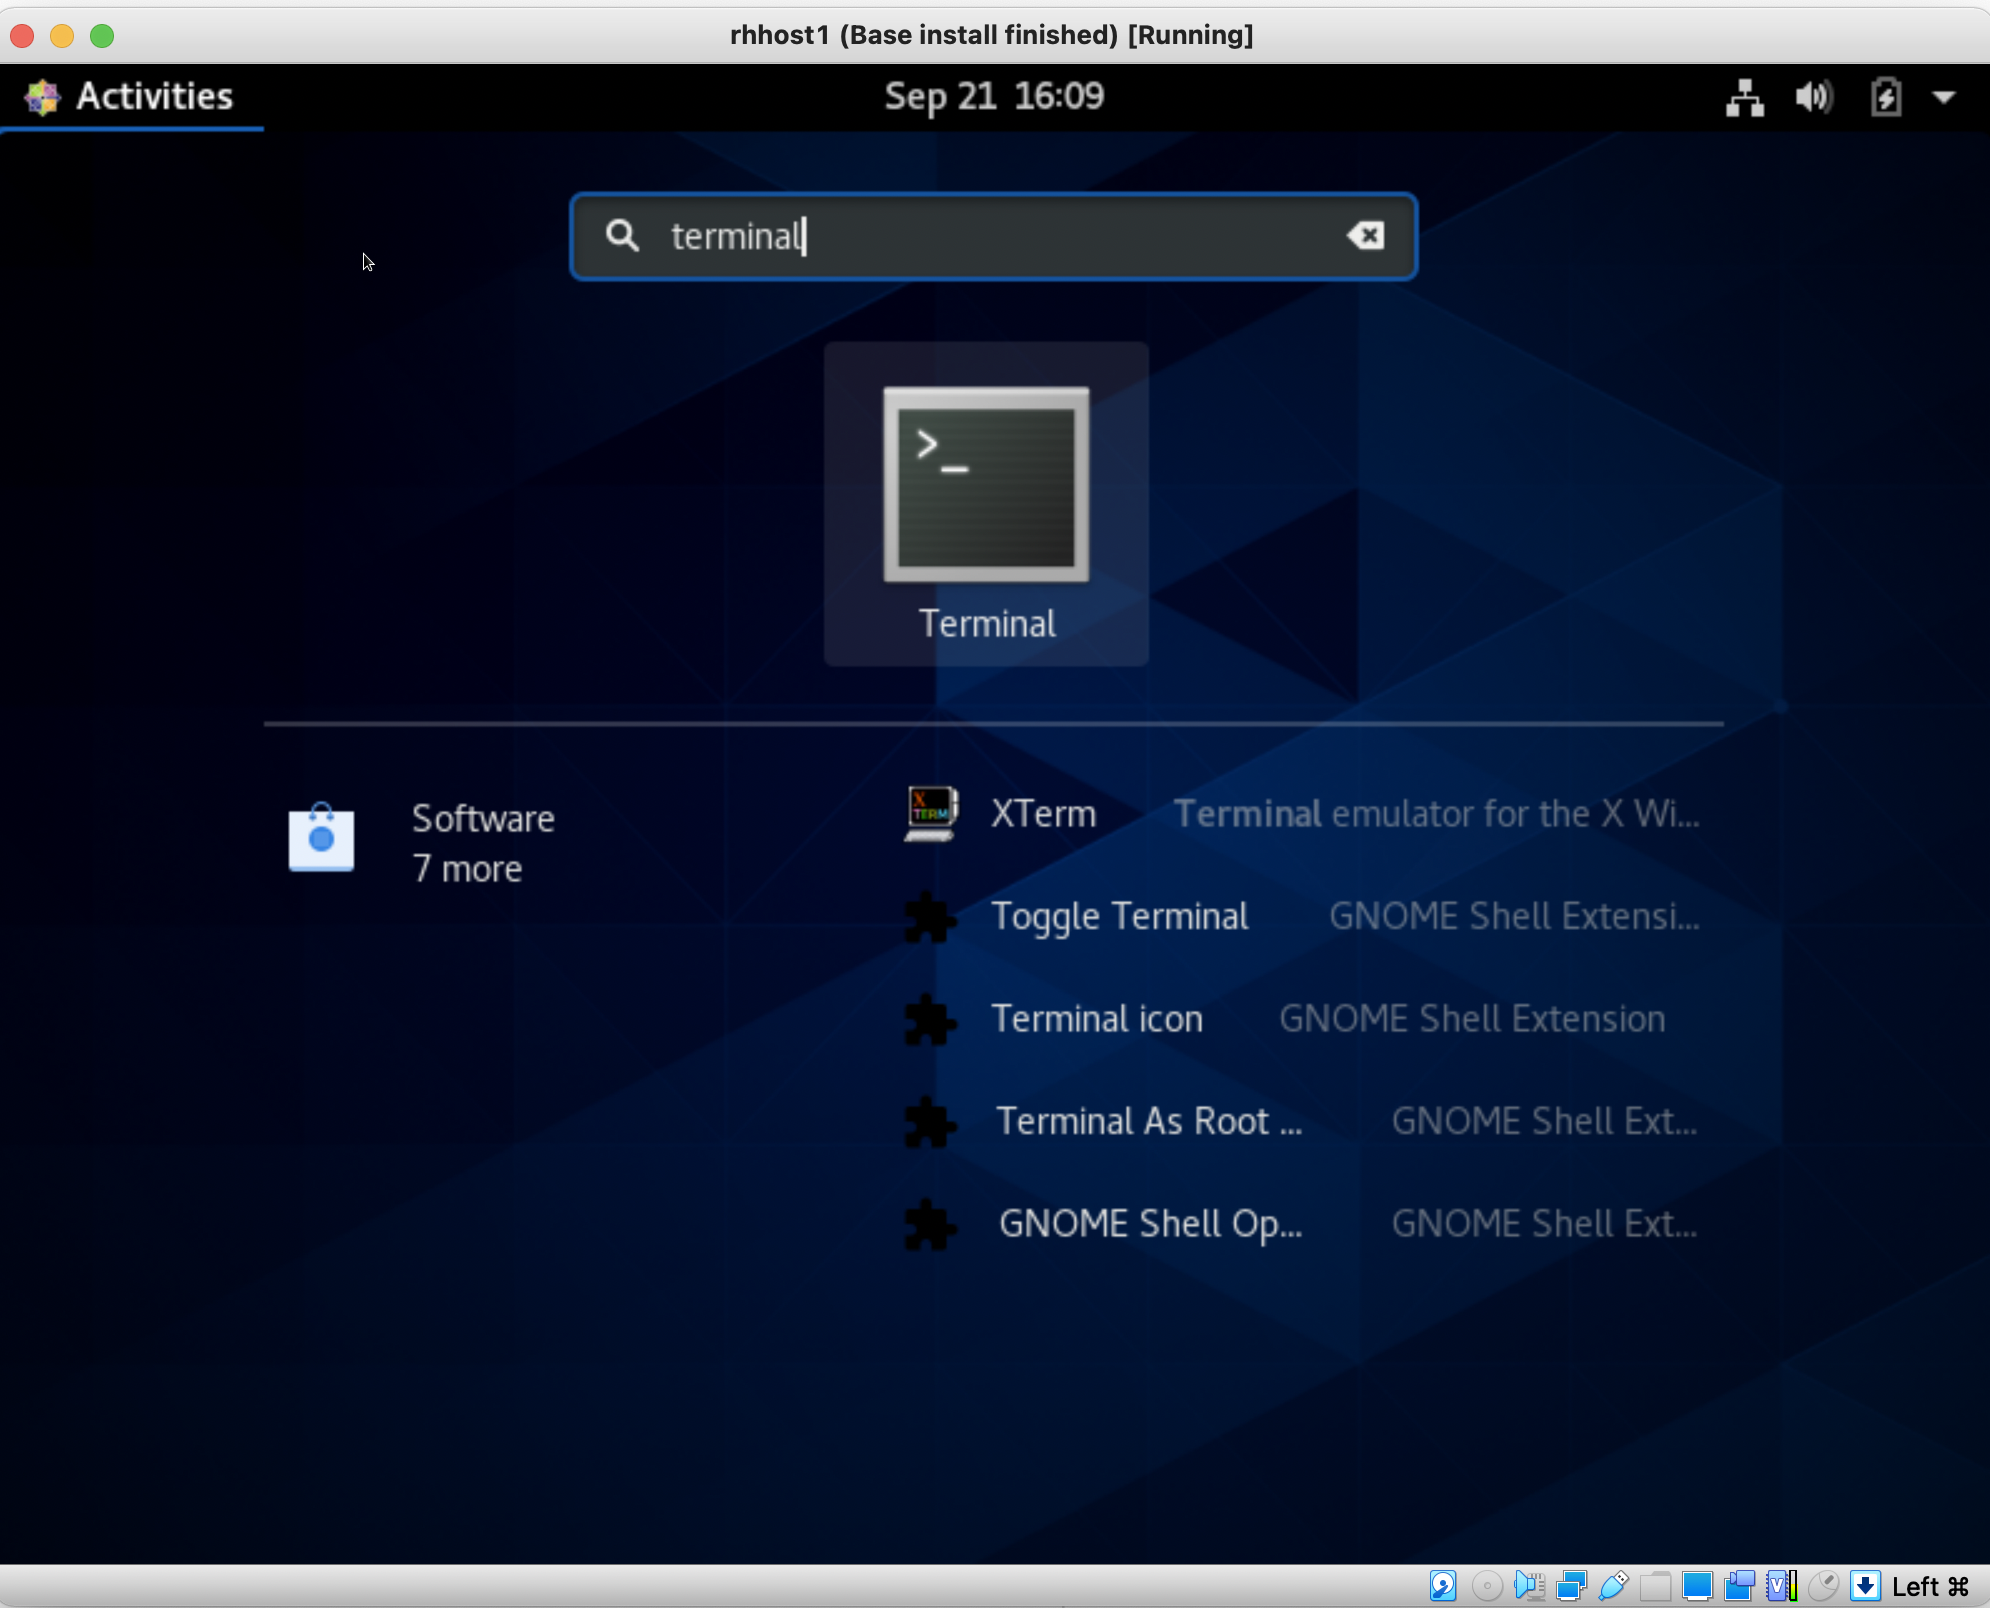Click the magnifier search icon
The height and width of the screenshot is (1608, 1990).
622,236
